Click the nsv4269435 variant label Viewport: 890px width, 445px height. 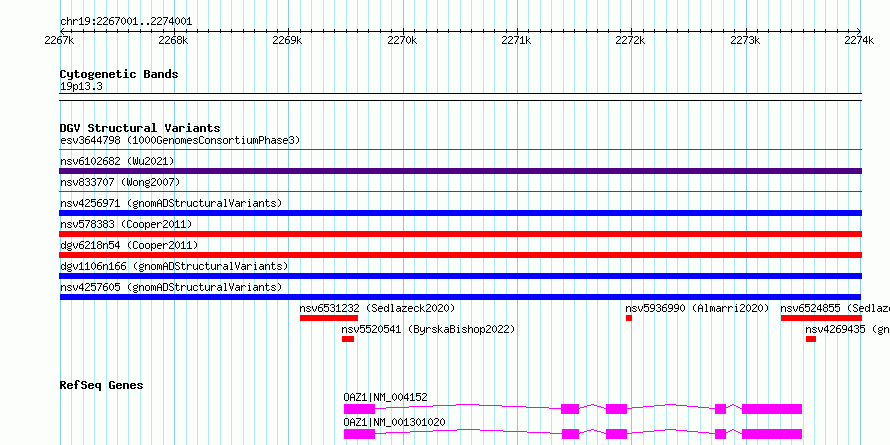(x=847, y=329)
